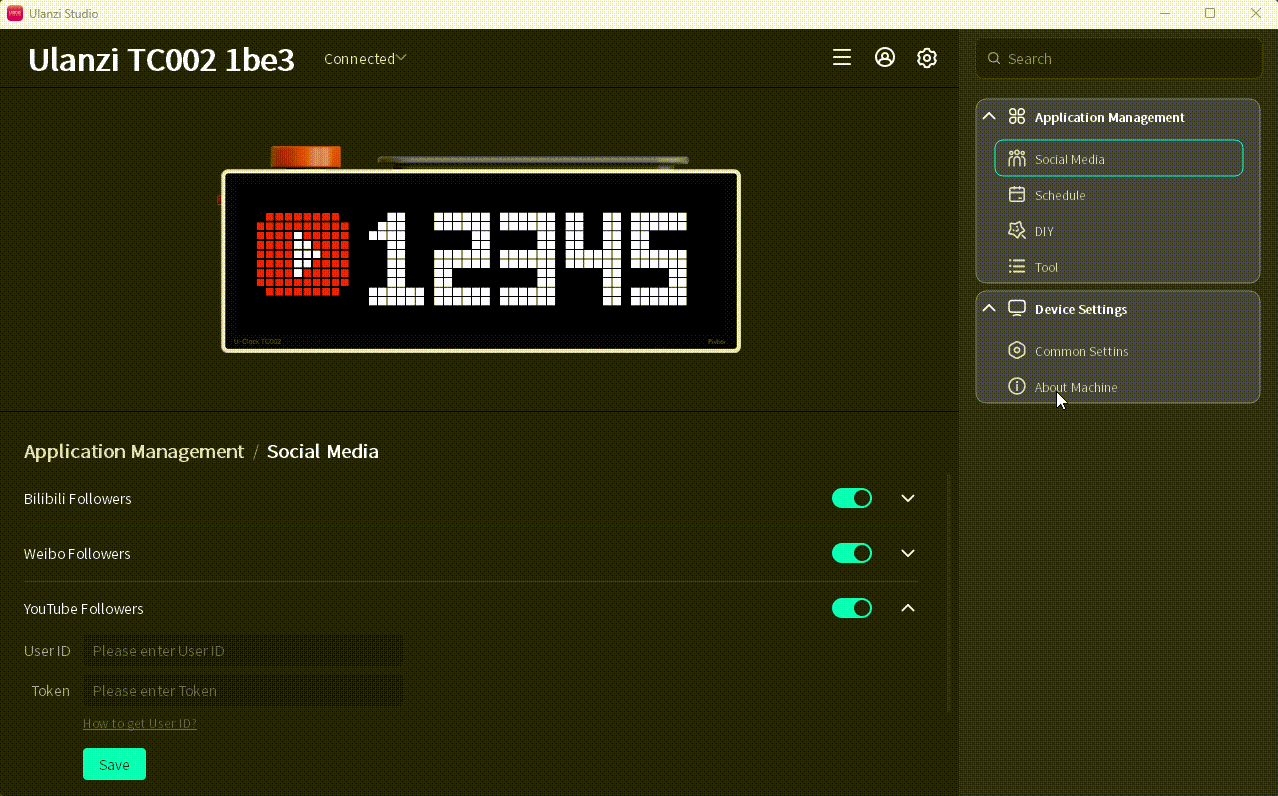Click the Ulanzi Studio app logo
The width and height of the screenshot is (1278, 796).
[15, 13]
